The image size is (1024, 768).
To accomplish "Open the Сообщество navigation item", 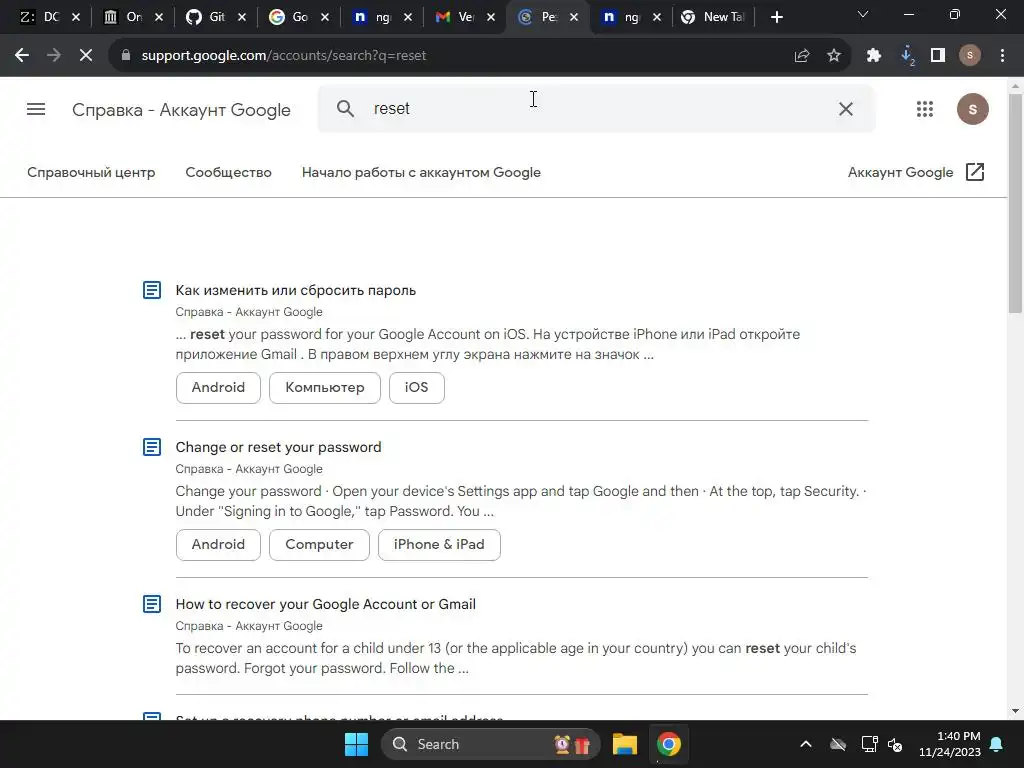I will (229, 172).
